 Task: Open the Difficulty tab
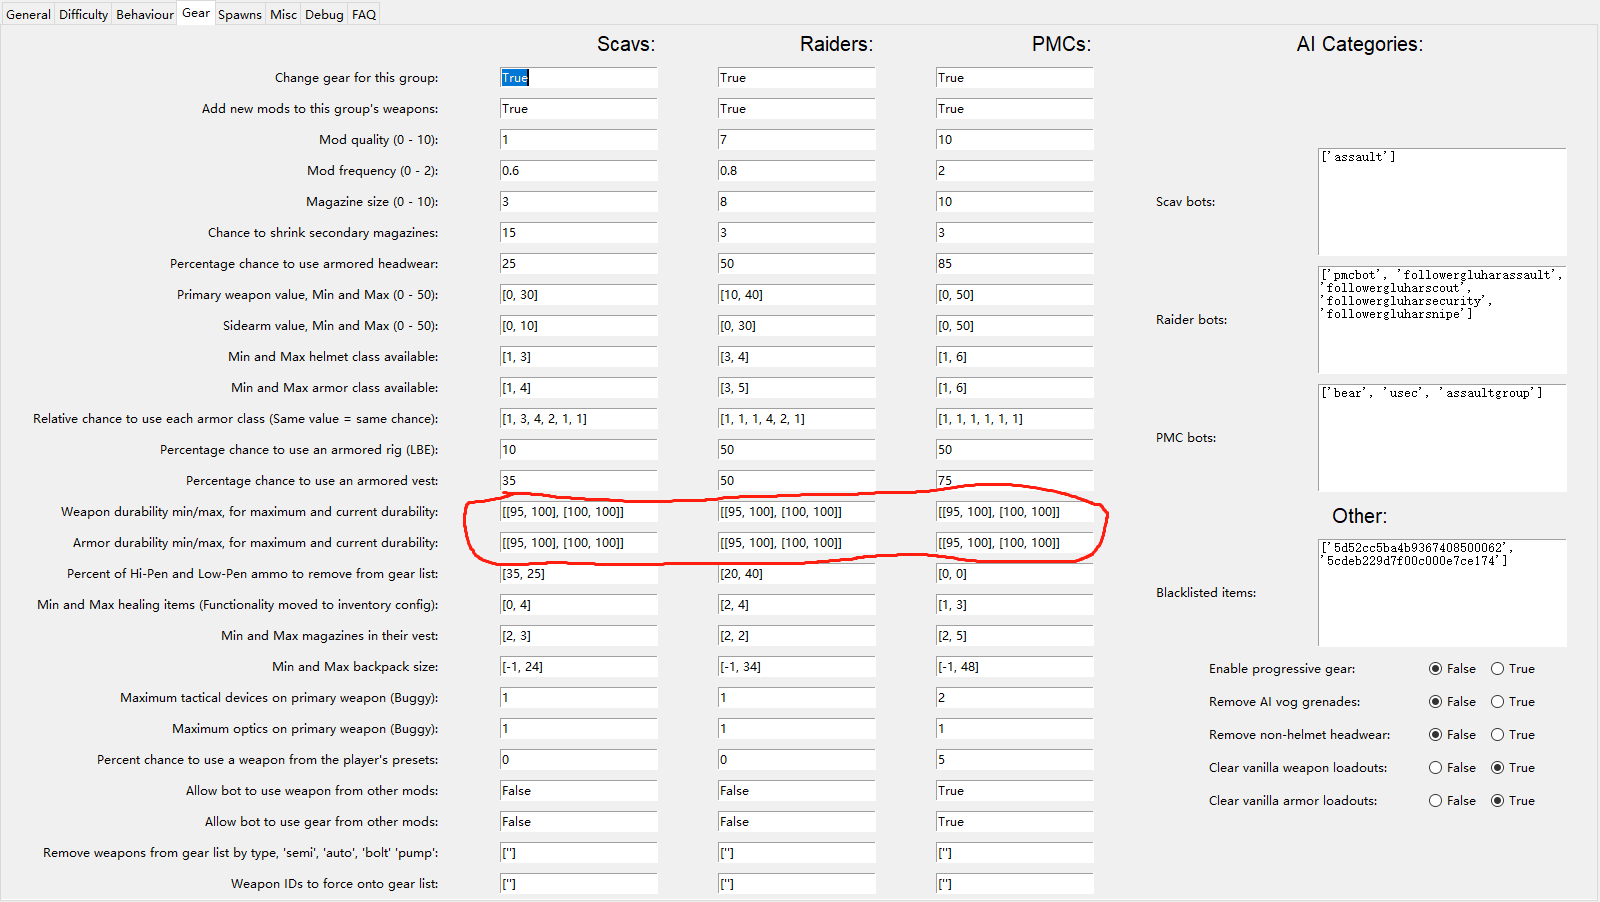coord(83,14)
